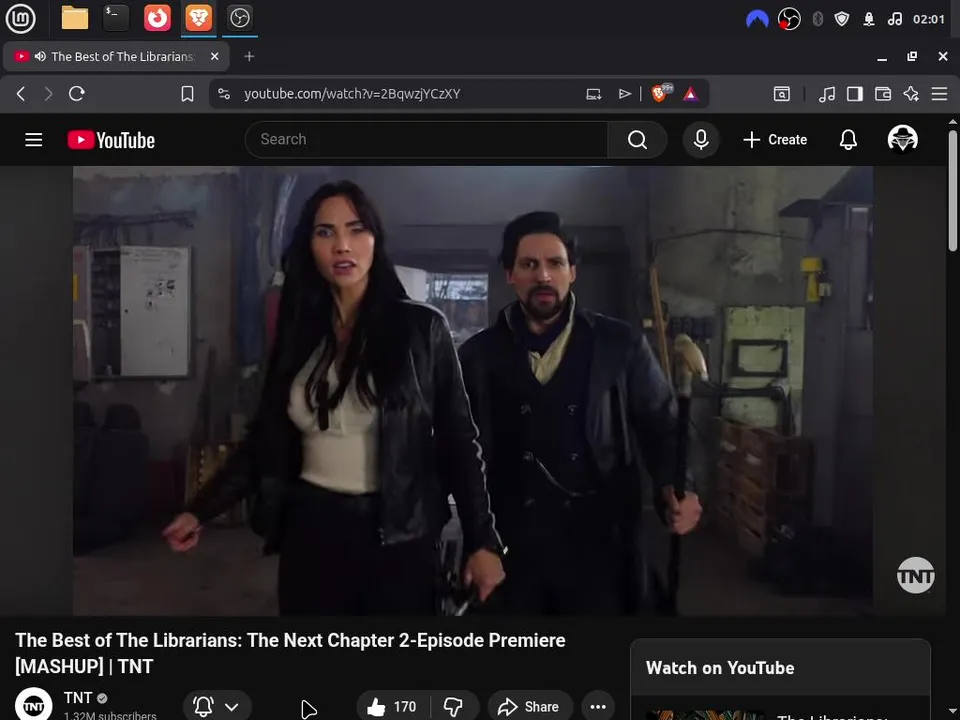Click the Watch on YouTube heading

pos(720,667)
